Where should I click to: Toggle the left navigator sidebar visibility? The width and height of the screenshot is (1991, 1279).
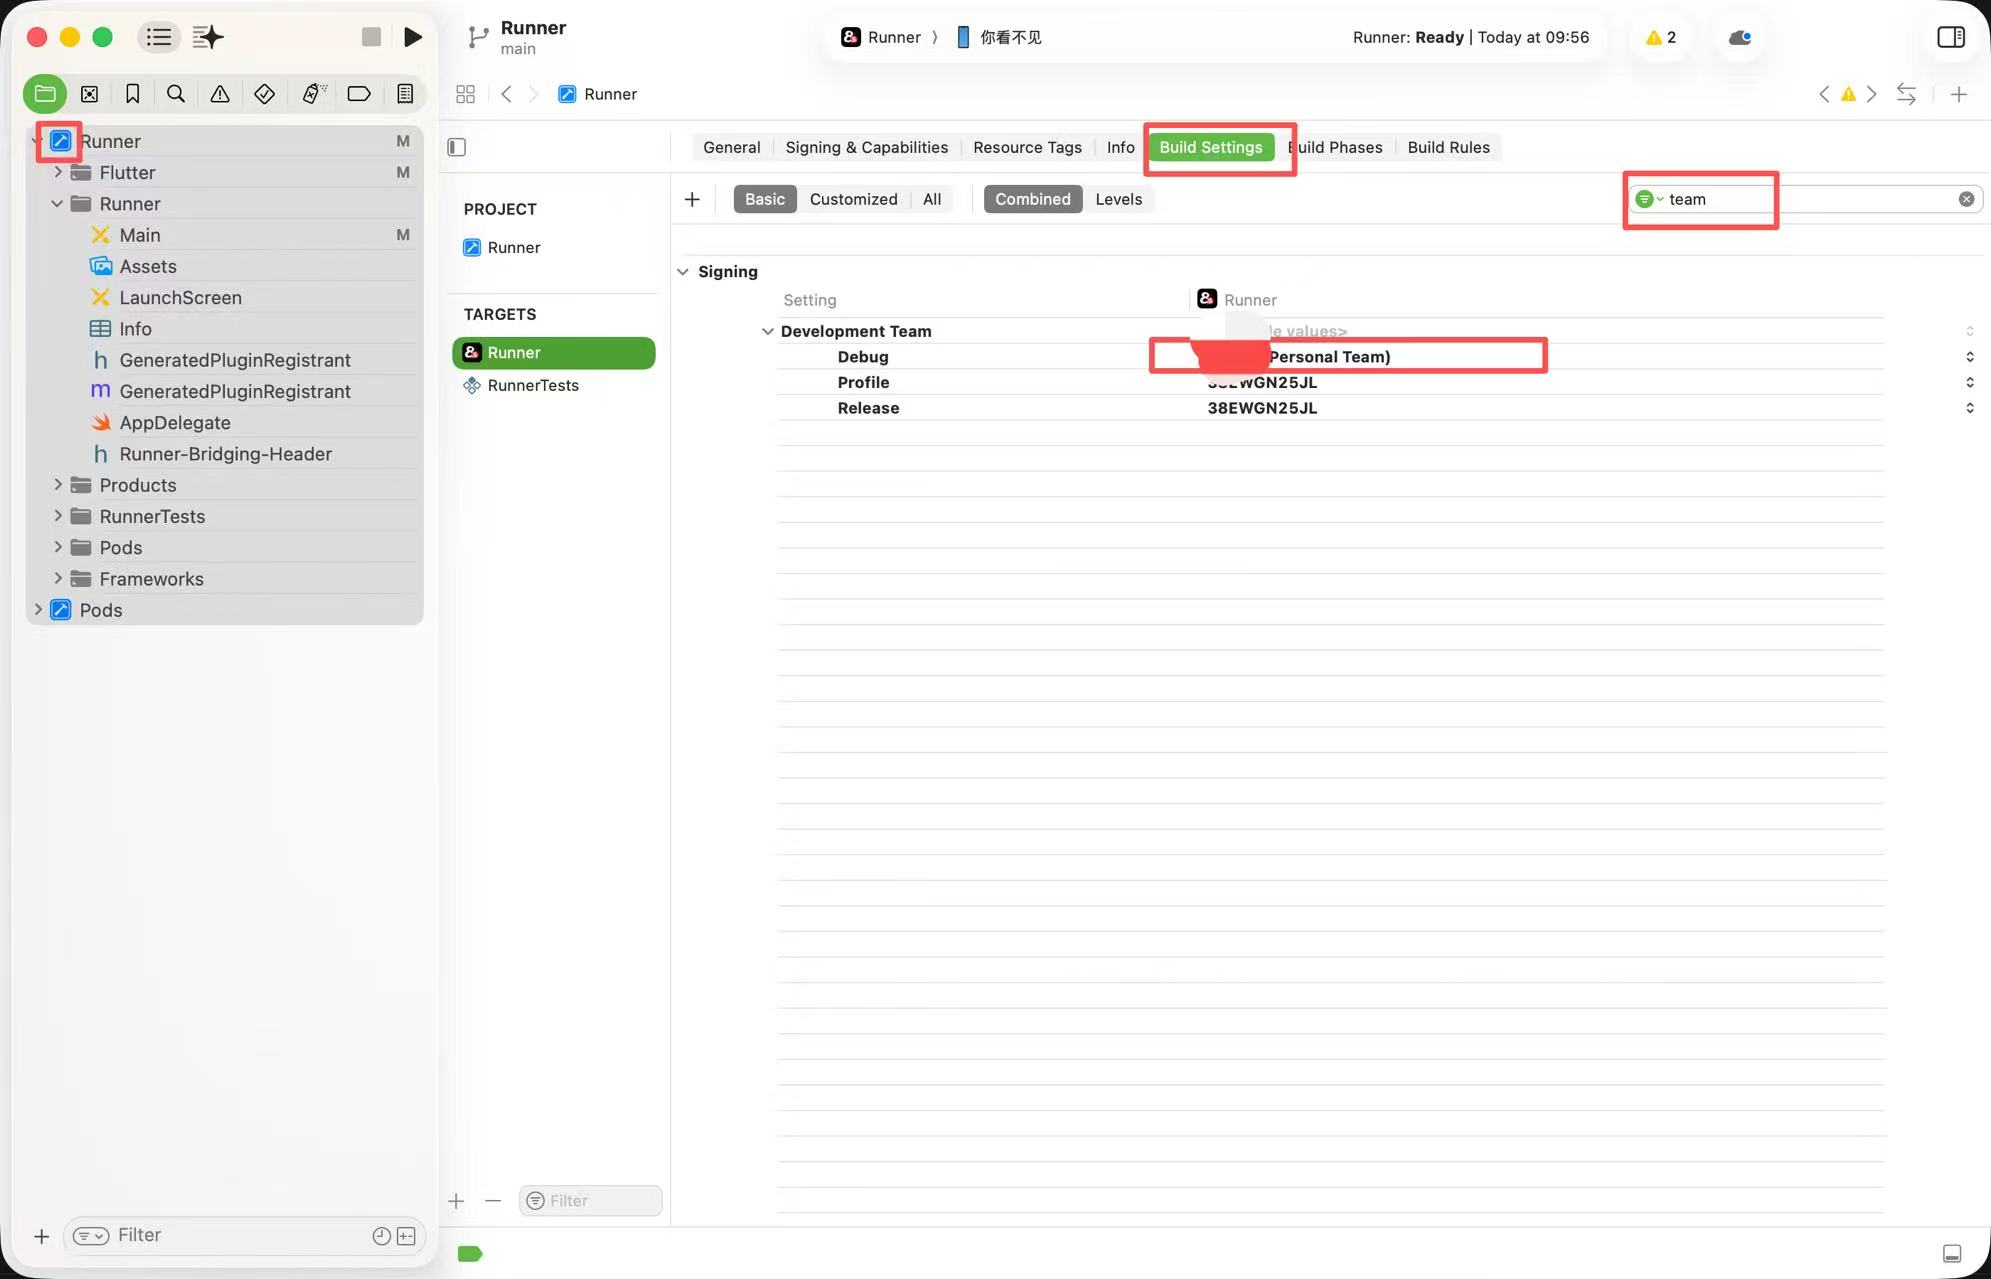pos(456,146)
